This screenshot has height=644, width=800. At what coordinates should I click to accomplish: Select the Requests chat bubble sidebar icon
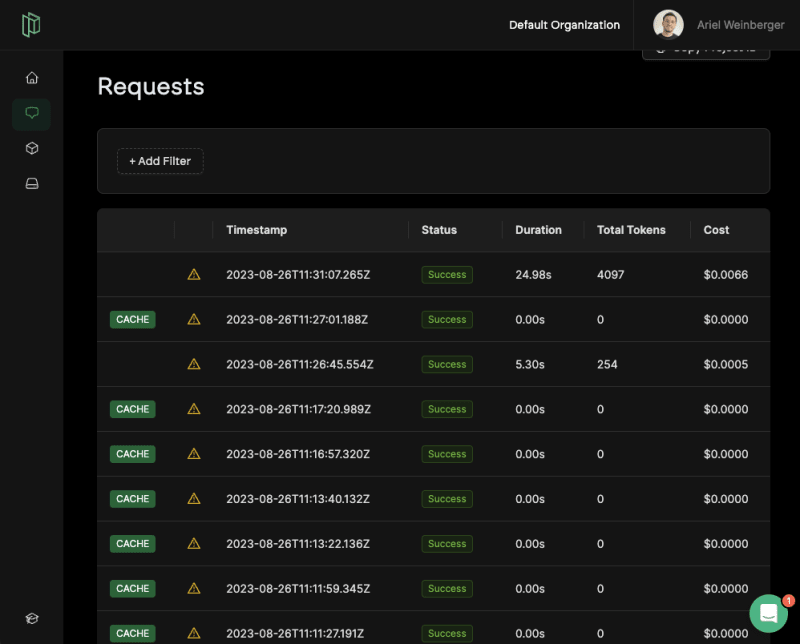point(32,113)
